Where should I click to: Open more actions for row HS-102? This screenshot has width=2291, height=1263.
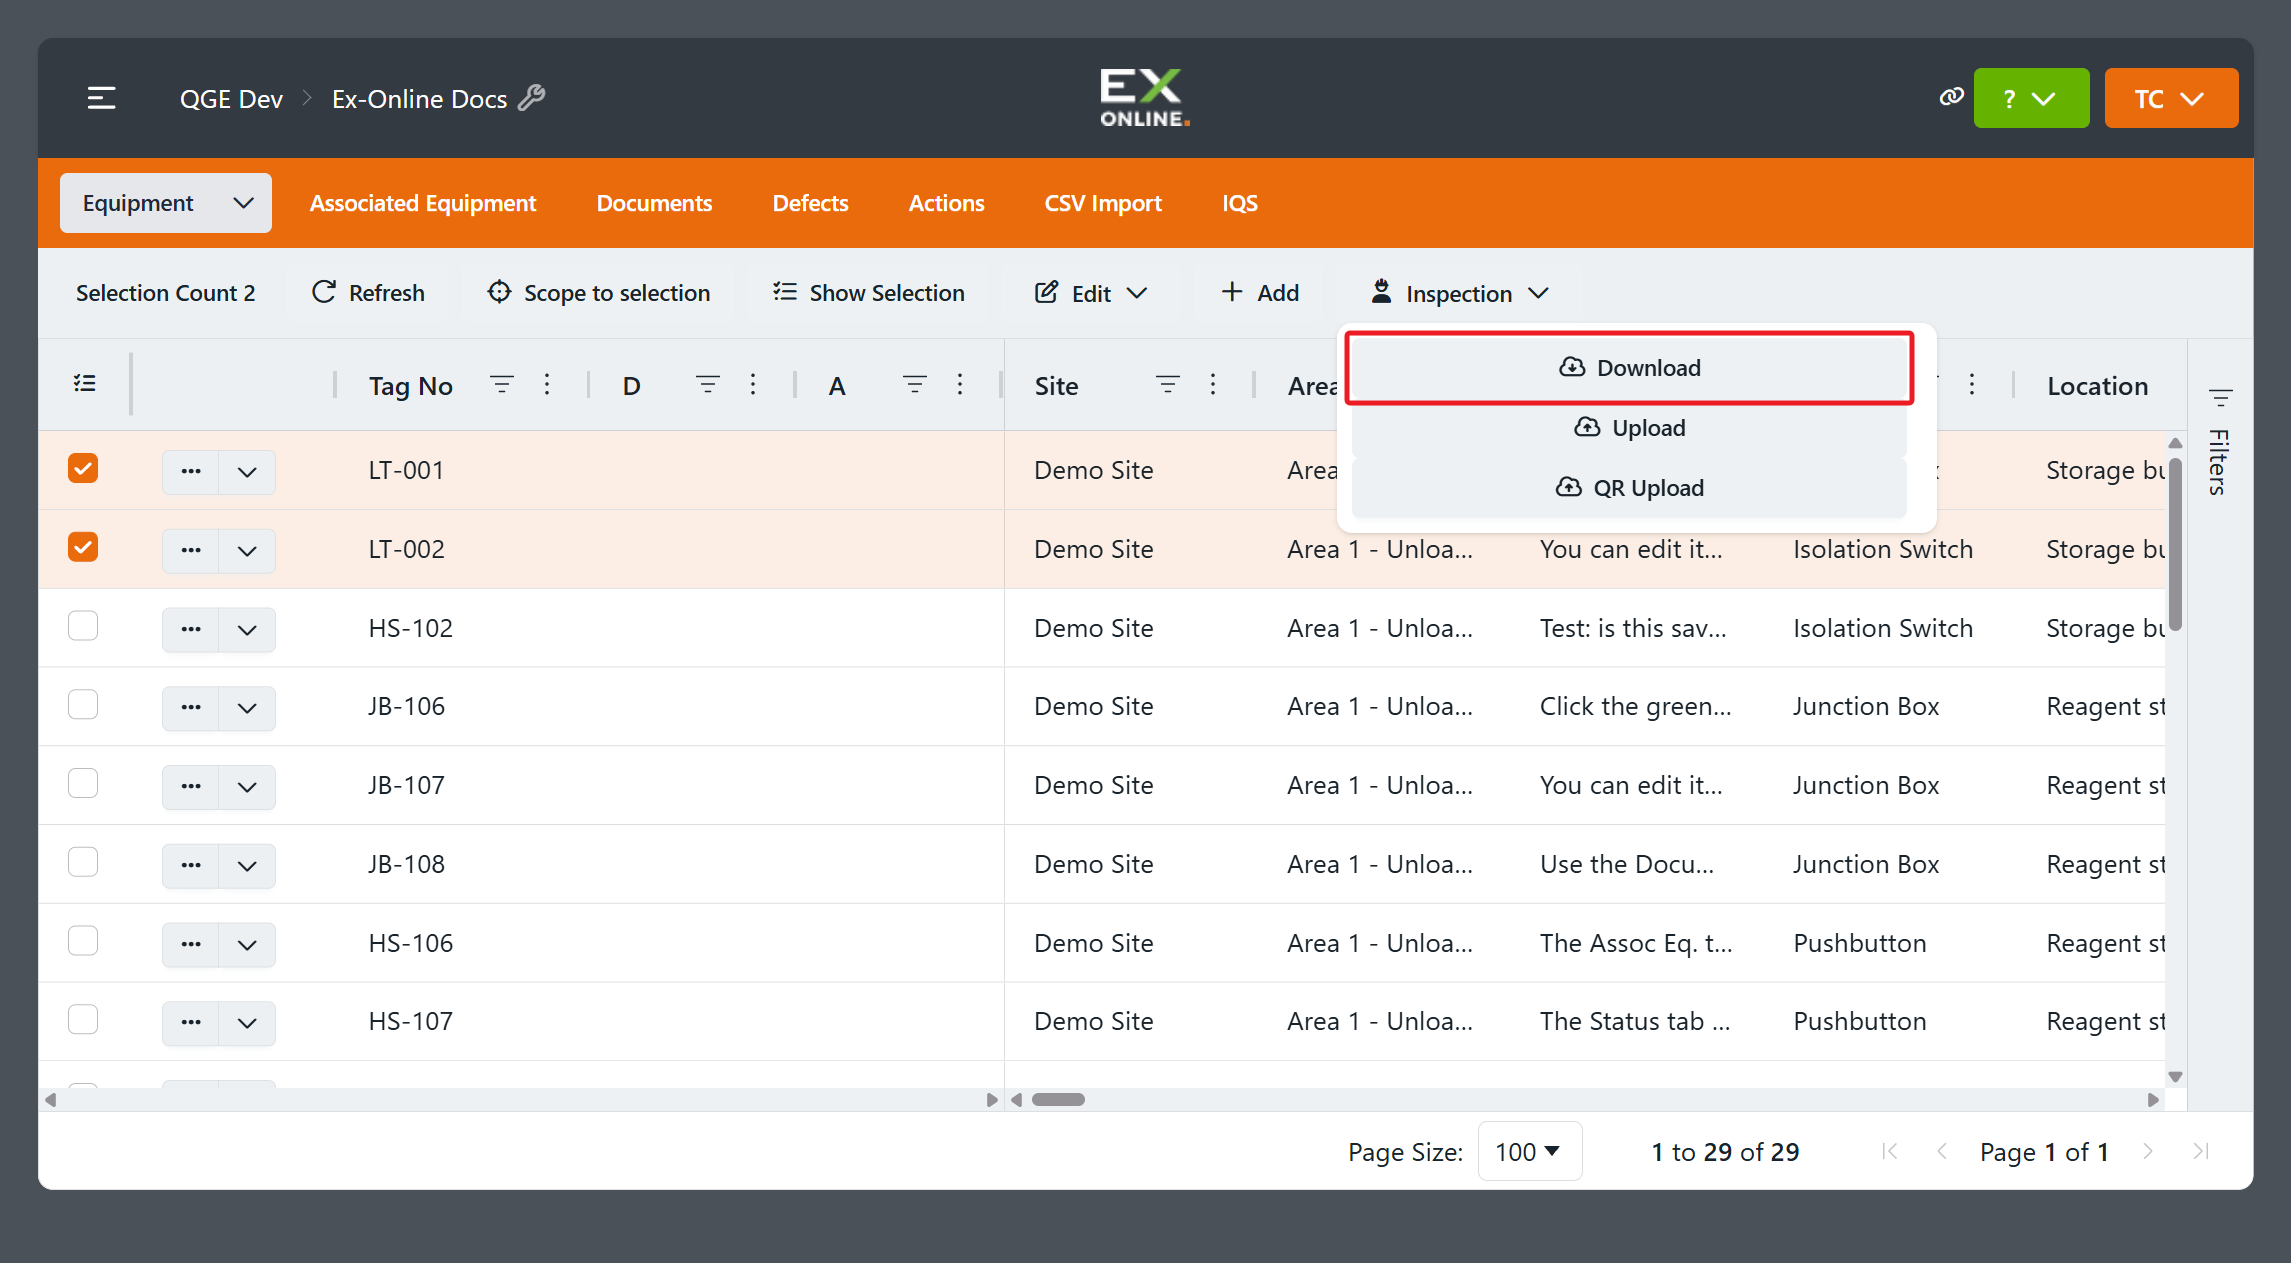point(191,629)
